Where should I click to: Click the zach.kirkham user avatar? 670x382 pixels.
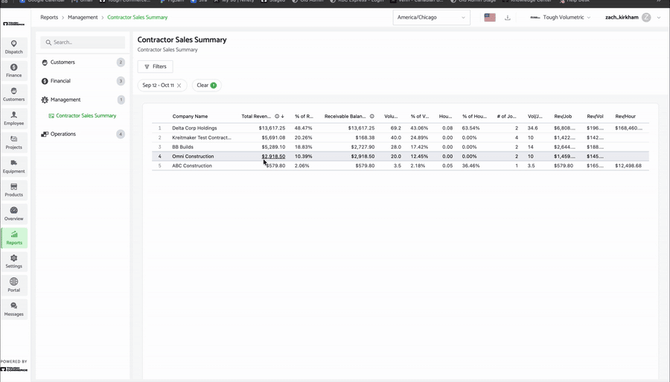(x=646, y=18)
